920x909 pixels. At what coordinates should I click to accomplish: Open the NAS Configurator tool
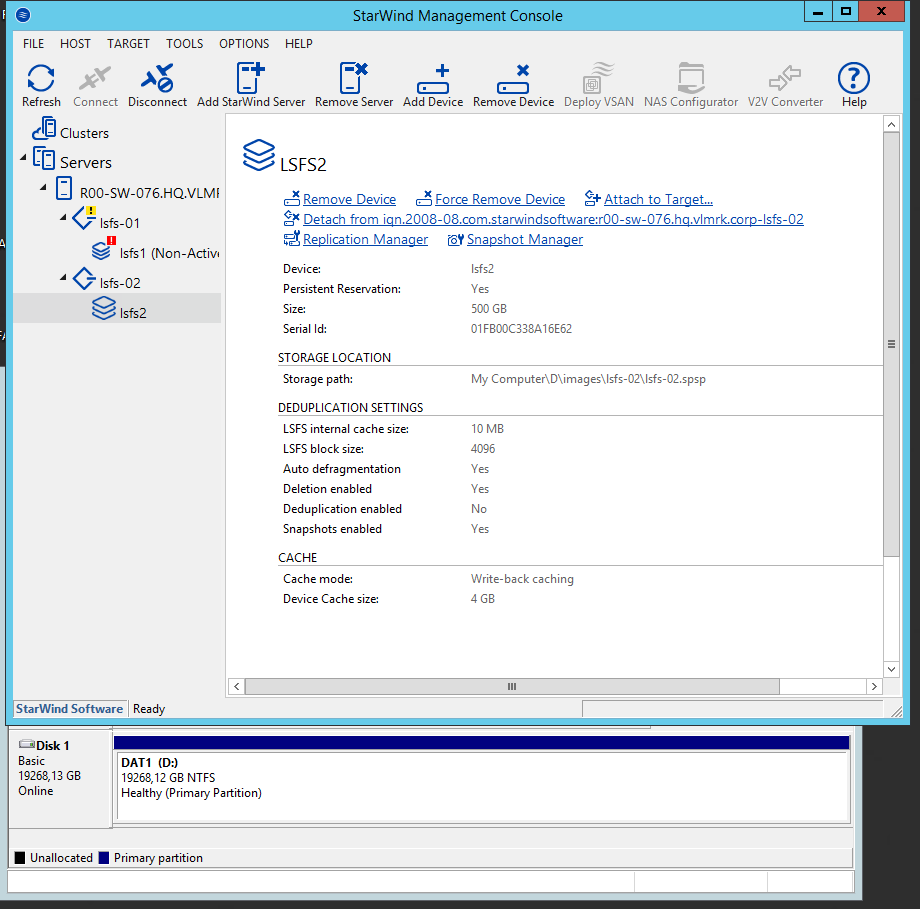pyautogui.click(x=691, y=77)
